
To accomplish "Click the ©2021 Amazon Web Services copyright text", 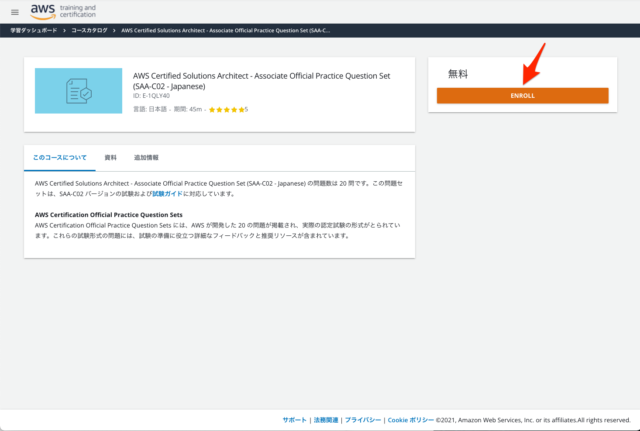I will 533,420.
